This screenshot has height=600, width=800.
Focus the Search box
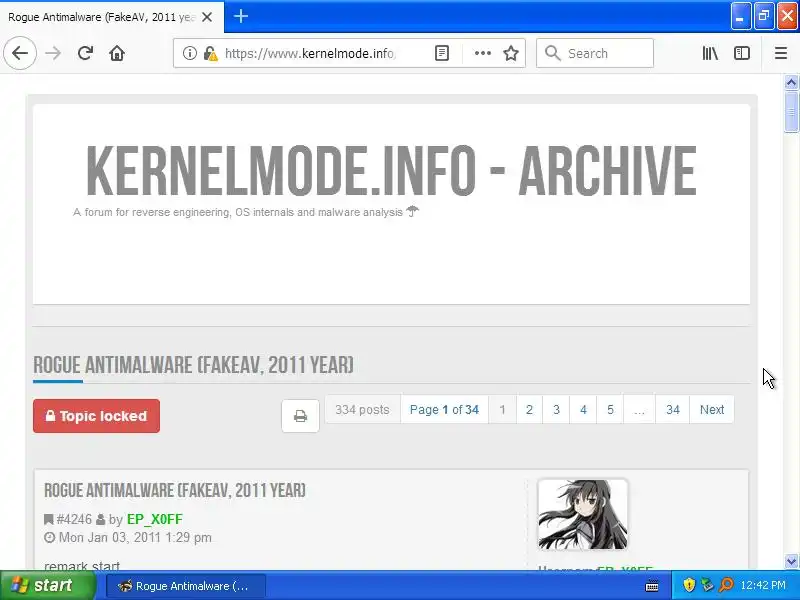tap(595, 53)
